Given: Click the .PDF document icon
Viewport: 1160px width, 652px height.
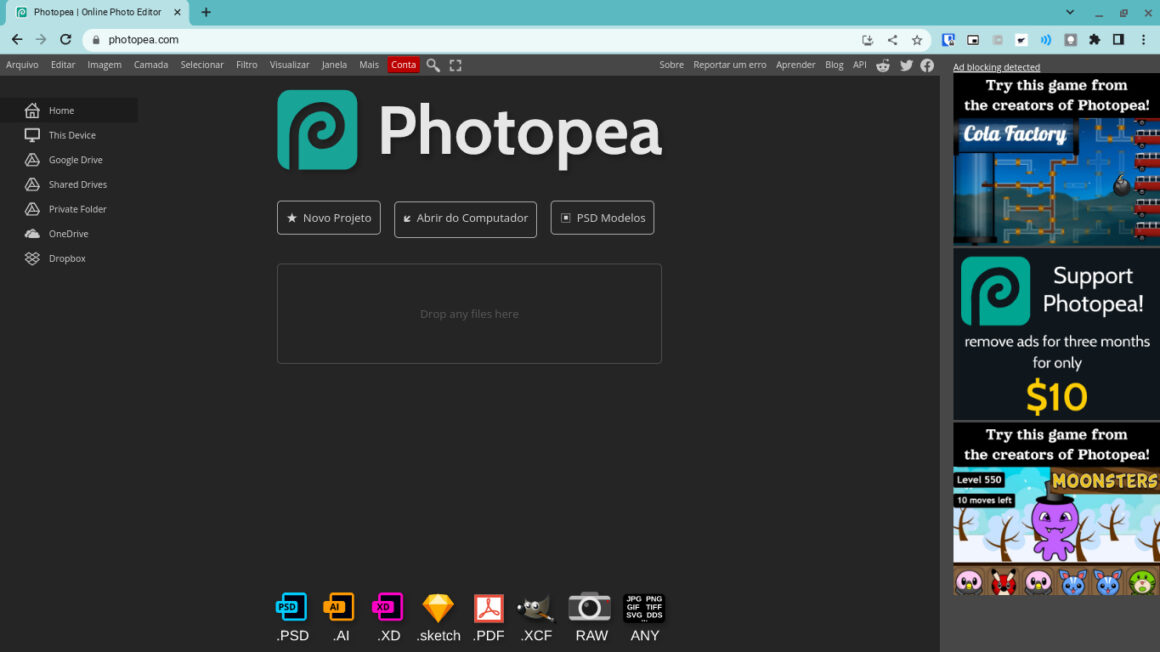Looking at the screenshot, I should point(488,607).
